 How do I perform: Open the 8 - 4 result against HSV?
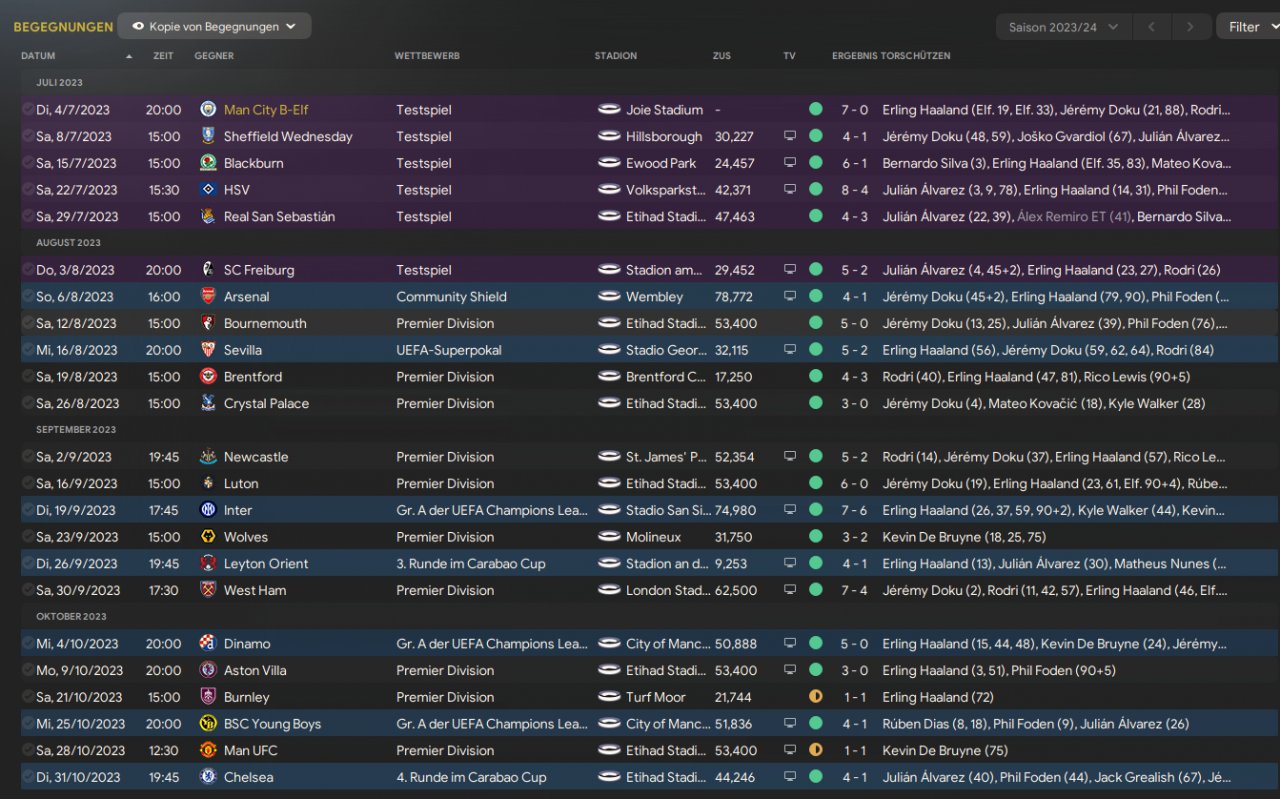854,190
